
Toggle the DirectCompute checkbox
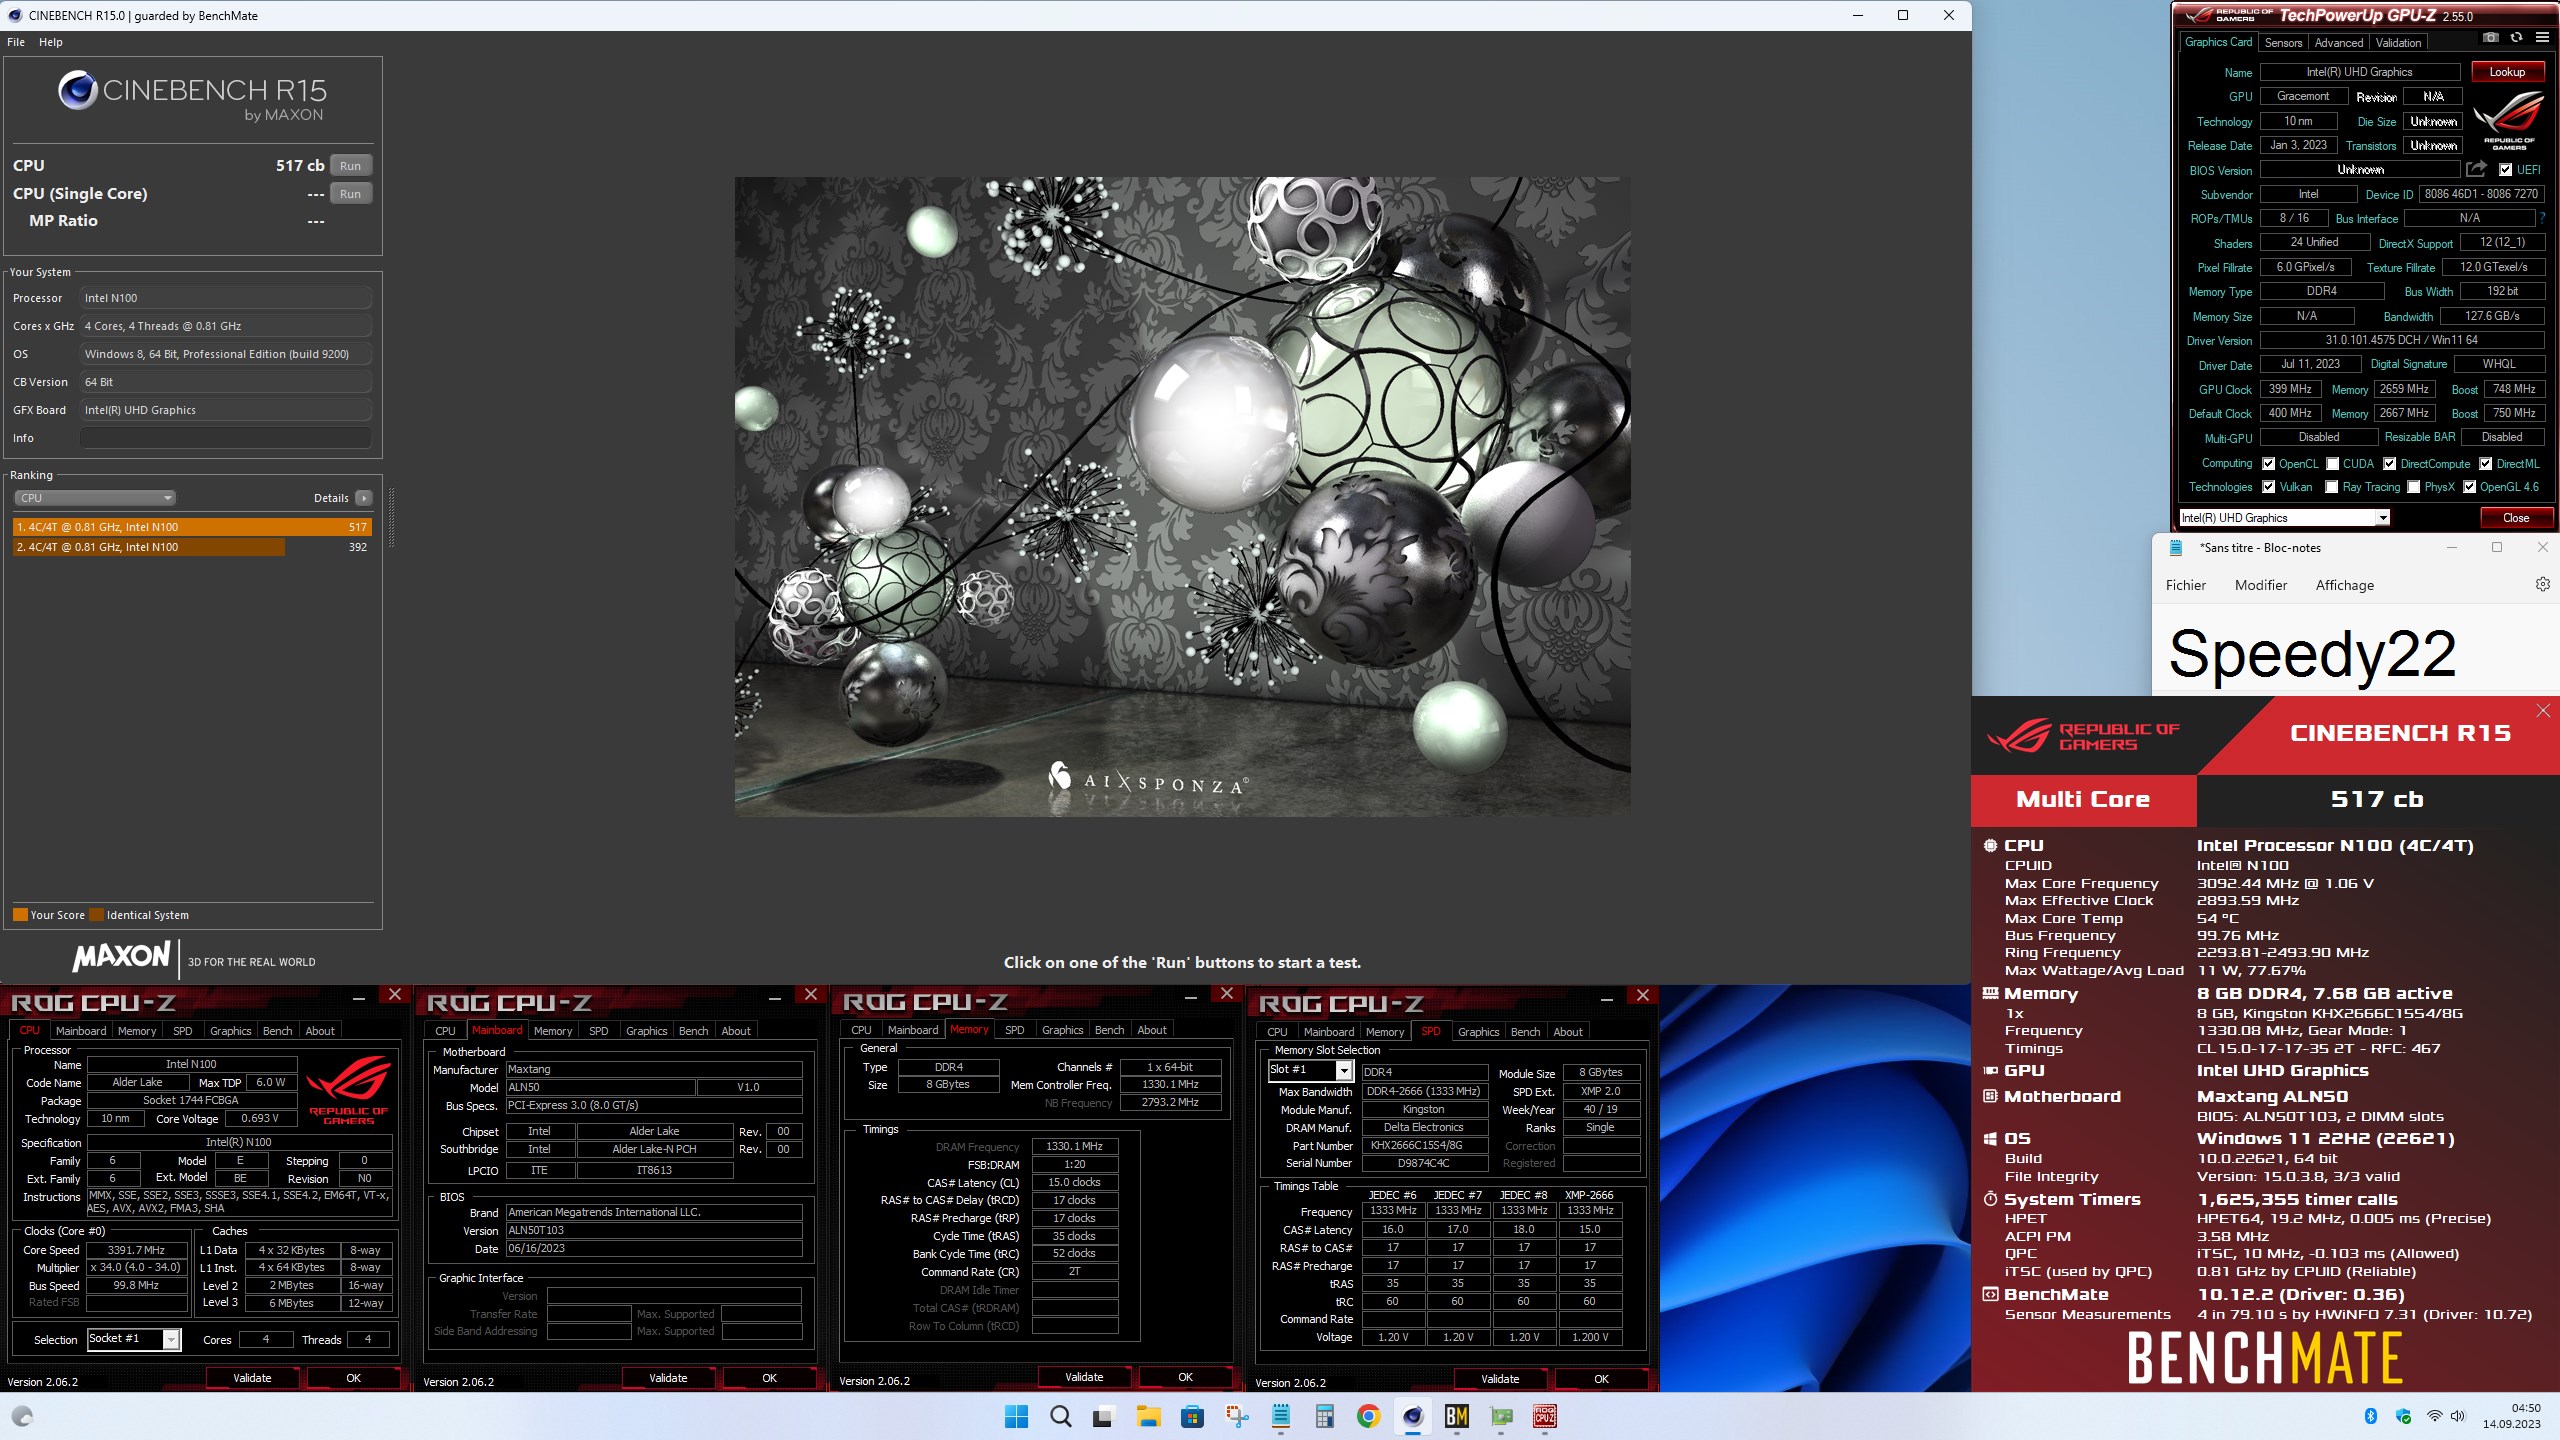pyautogui.click(x=2389, y=464)
